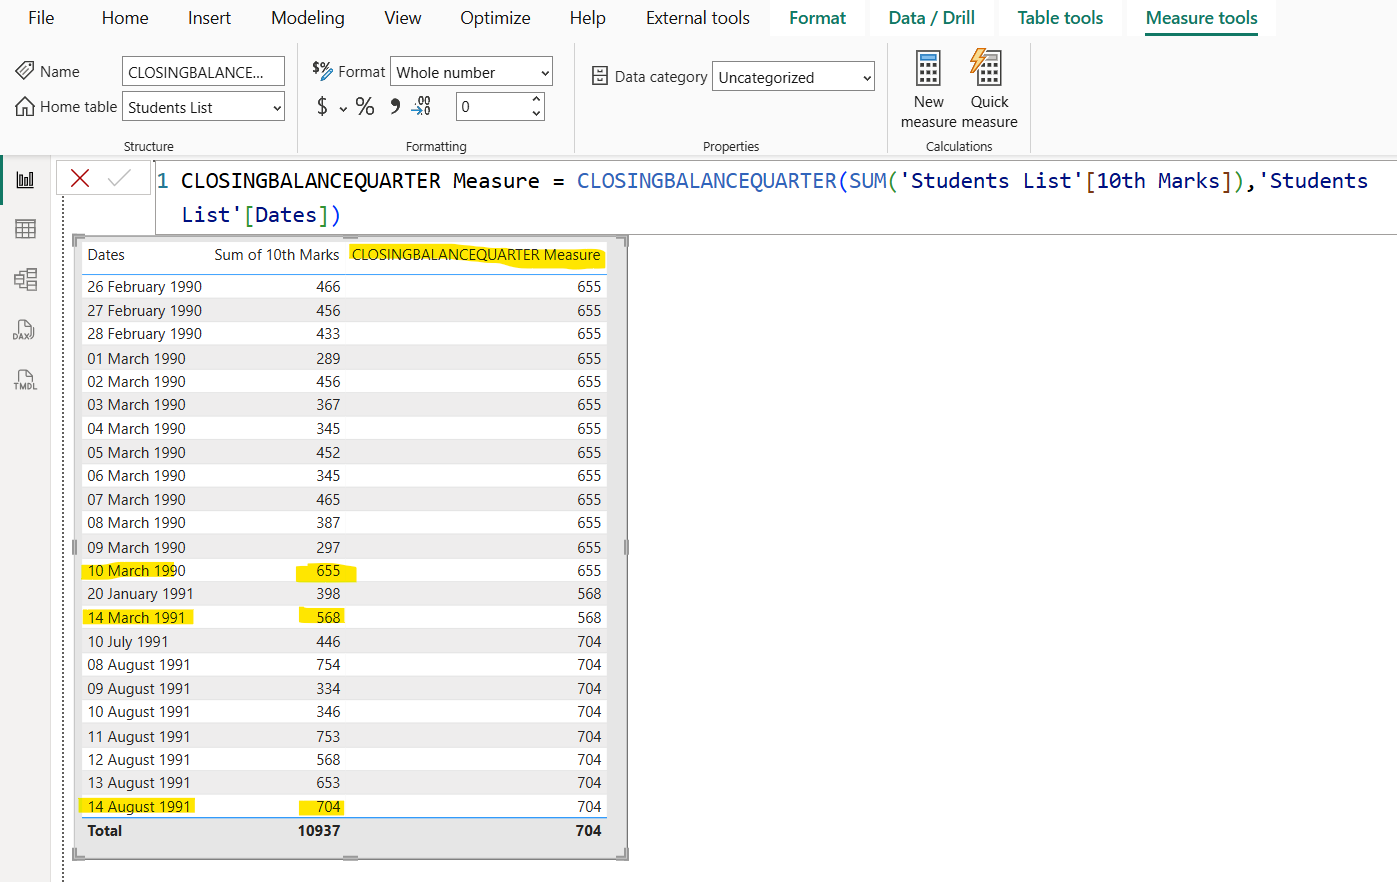Apply decimal places formatting icon
The width and height of the screenshot is (1397, 882).
(421, 106)
